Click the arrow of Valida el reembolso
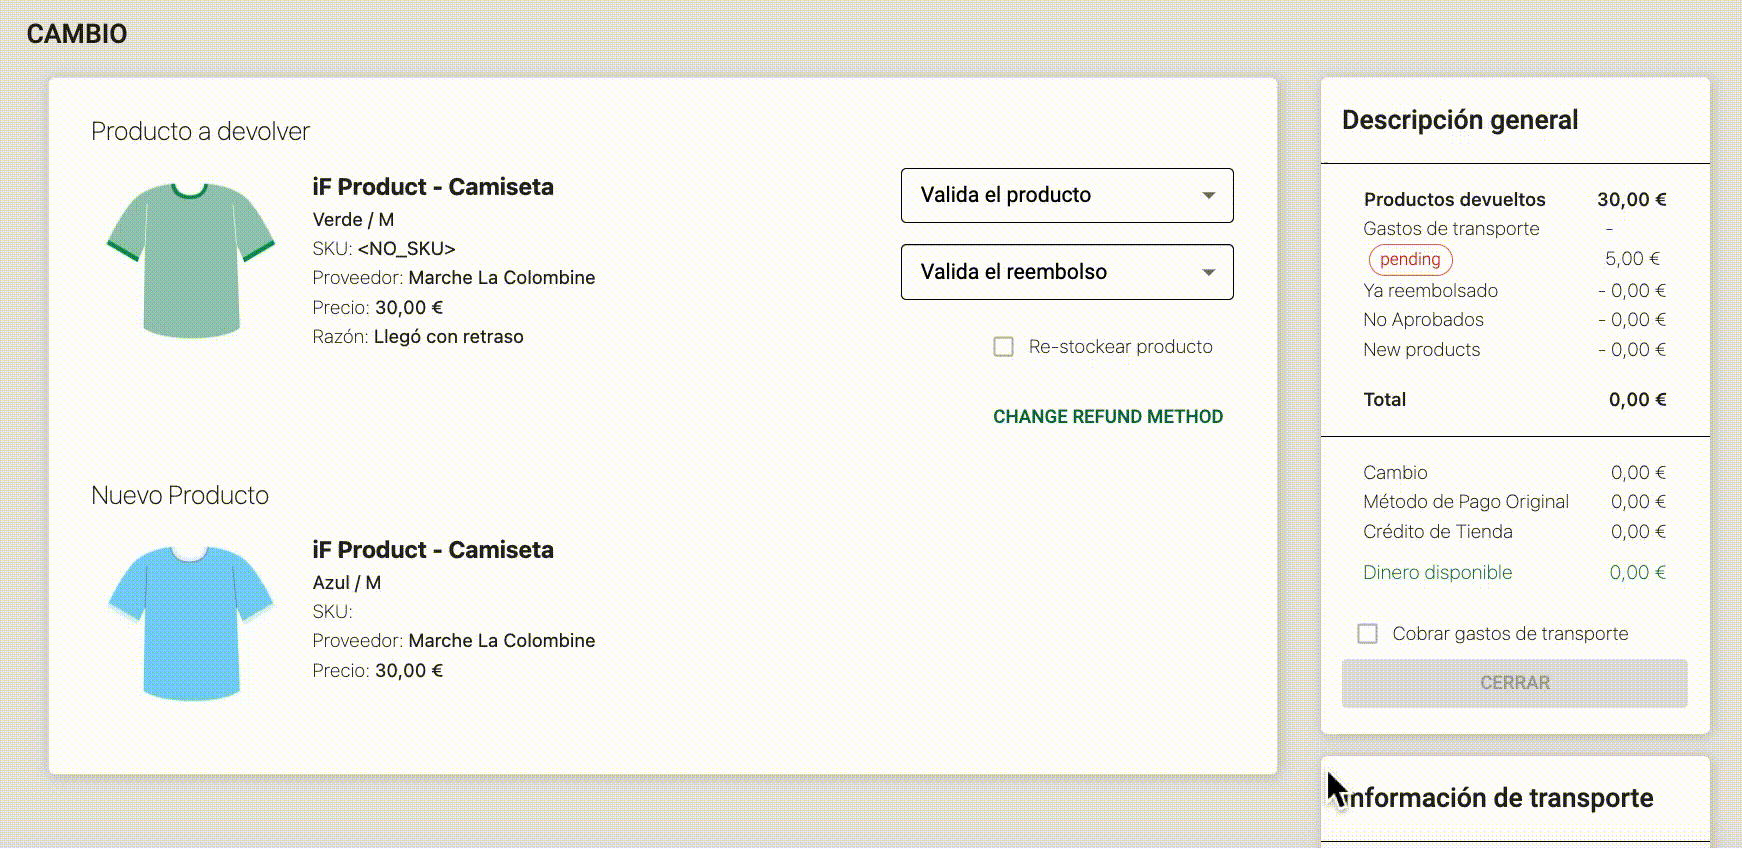 [x=1208, y=272]
